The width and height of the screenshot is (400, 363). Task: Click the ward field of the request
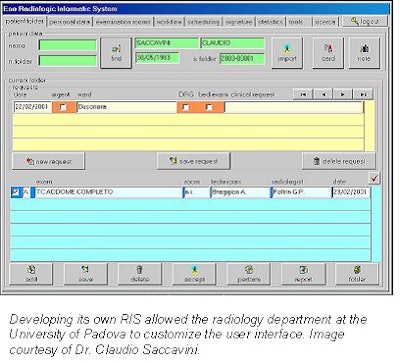click(127, 107)
